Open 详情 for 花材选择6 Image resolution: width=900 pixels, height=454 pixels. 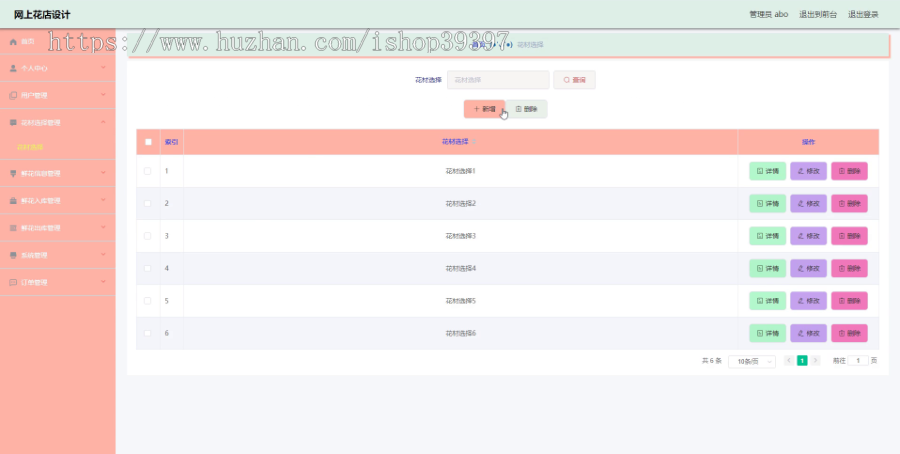click(767, 333)
